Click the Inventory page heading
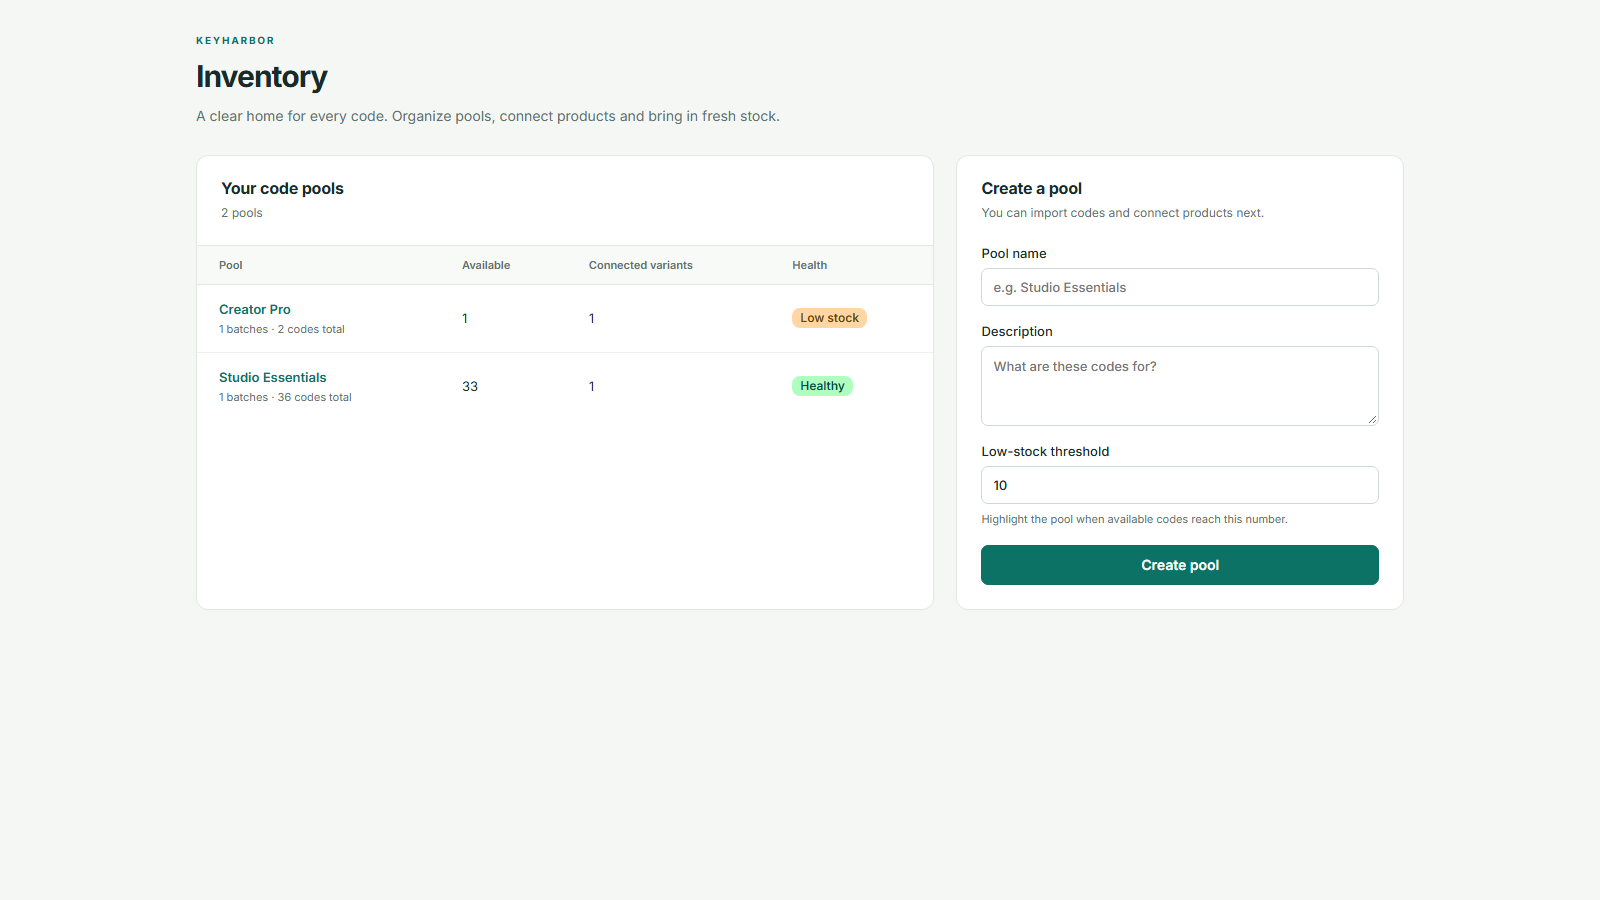The height and width of the screenshot is (900, 1600). pos(262,77)
